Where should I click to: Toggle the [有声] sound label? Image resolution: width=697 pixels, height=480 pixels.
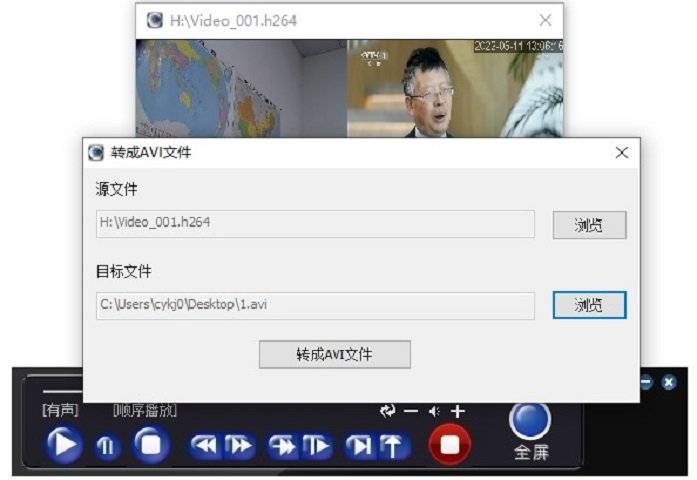tap(60, 410)
